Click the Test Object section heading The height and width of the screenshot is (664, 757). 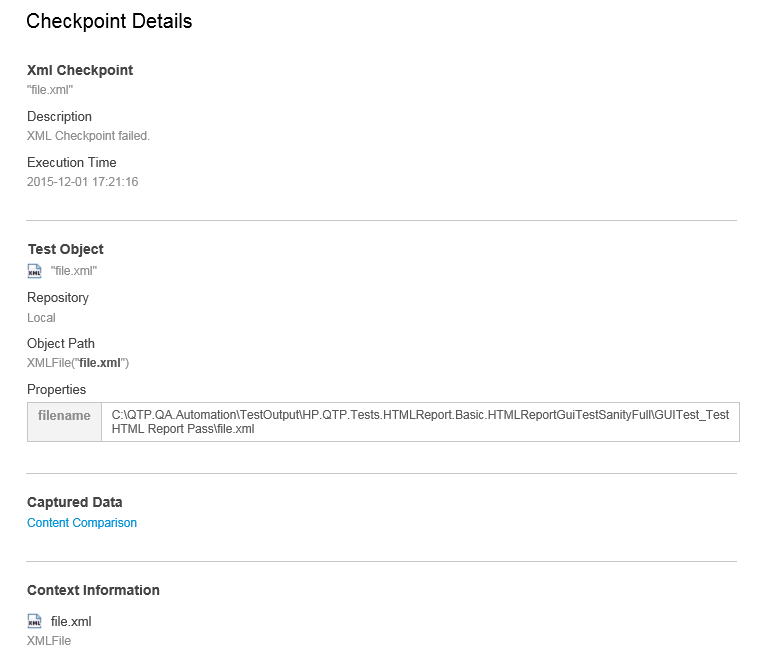coord(65,249)
